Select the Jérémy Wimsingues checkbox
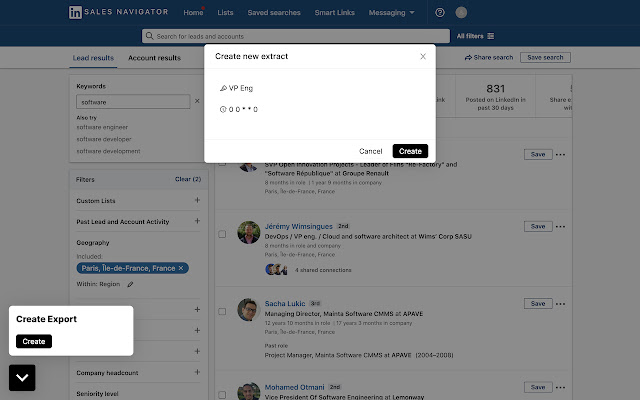 222,234
